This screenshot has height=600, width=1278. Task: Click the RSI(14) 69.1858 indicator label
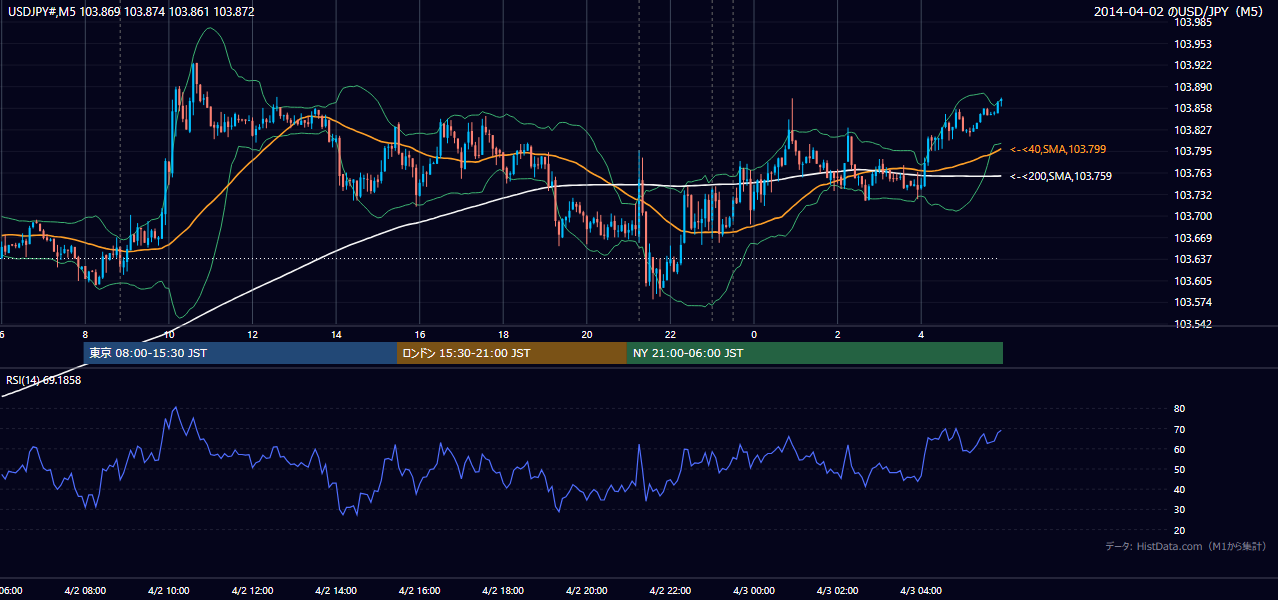click(44, 380)
